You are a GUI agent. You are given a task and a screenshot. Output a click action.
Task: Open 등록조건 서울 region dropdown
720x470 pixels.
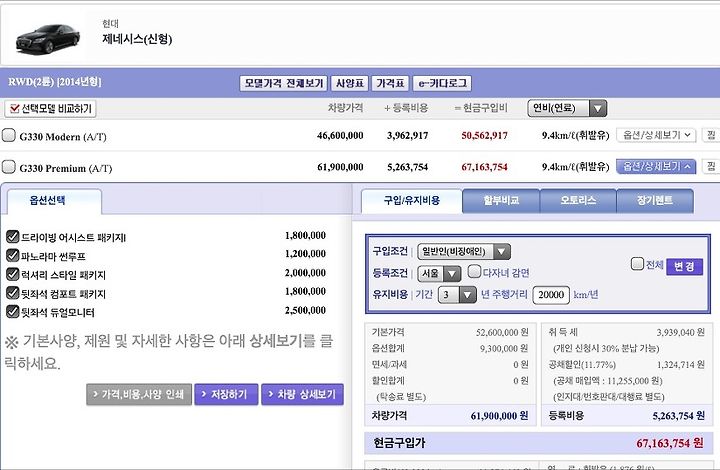[439, 274]
